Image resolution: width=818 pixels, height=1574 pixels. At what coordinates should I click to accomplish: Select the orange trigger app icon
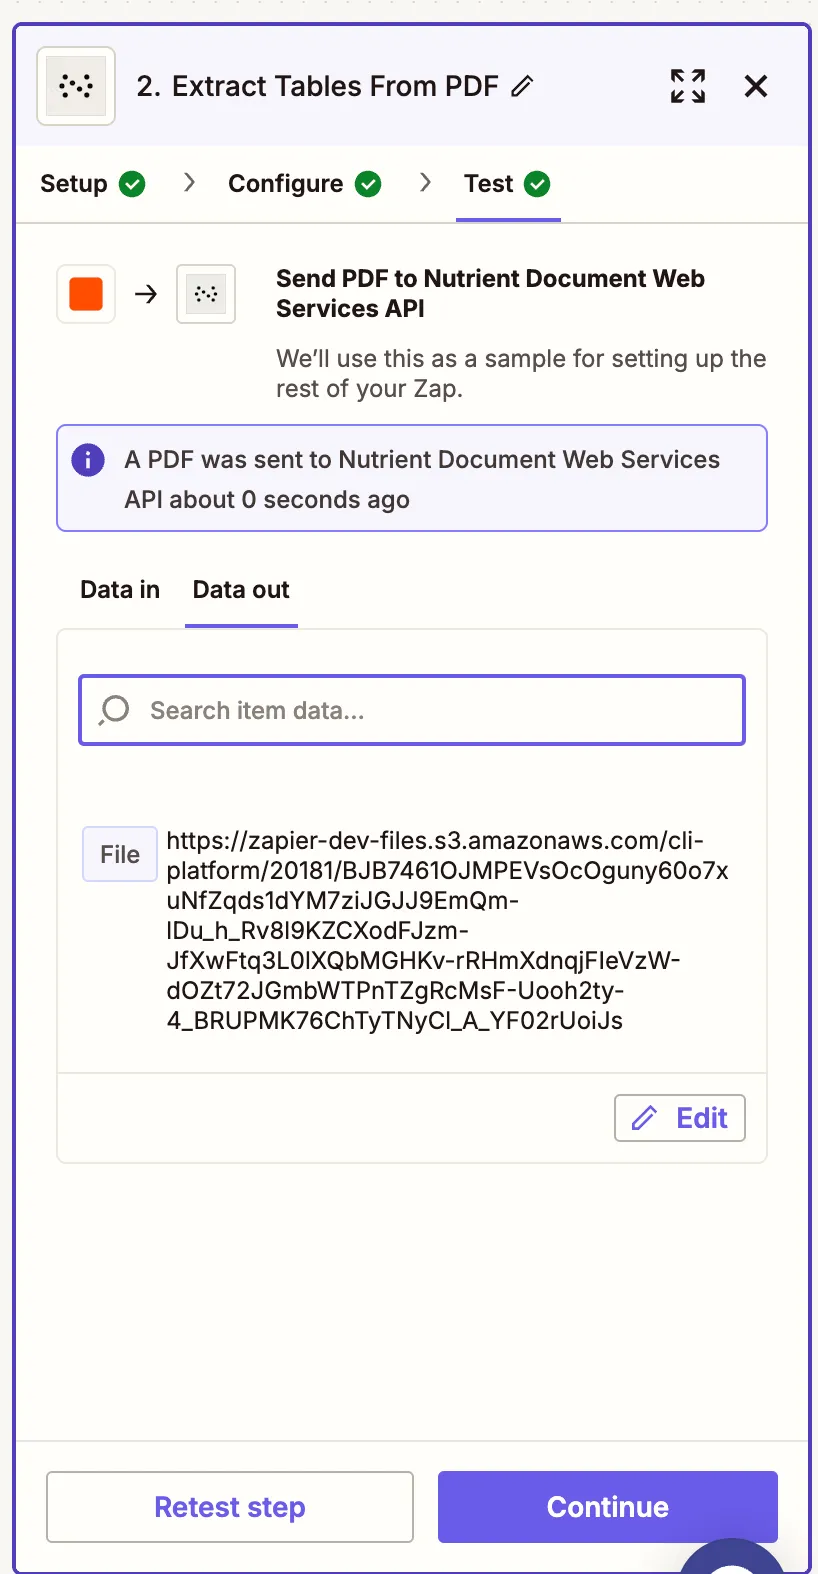[85, 293]
